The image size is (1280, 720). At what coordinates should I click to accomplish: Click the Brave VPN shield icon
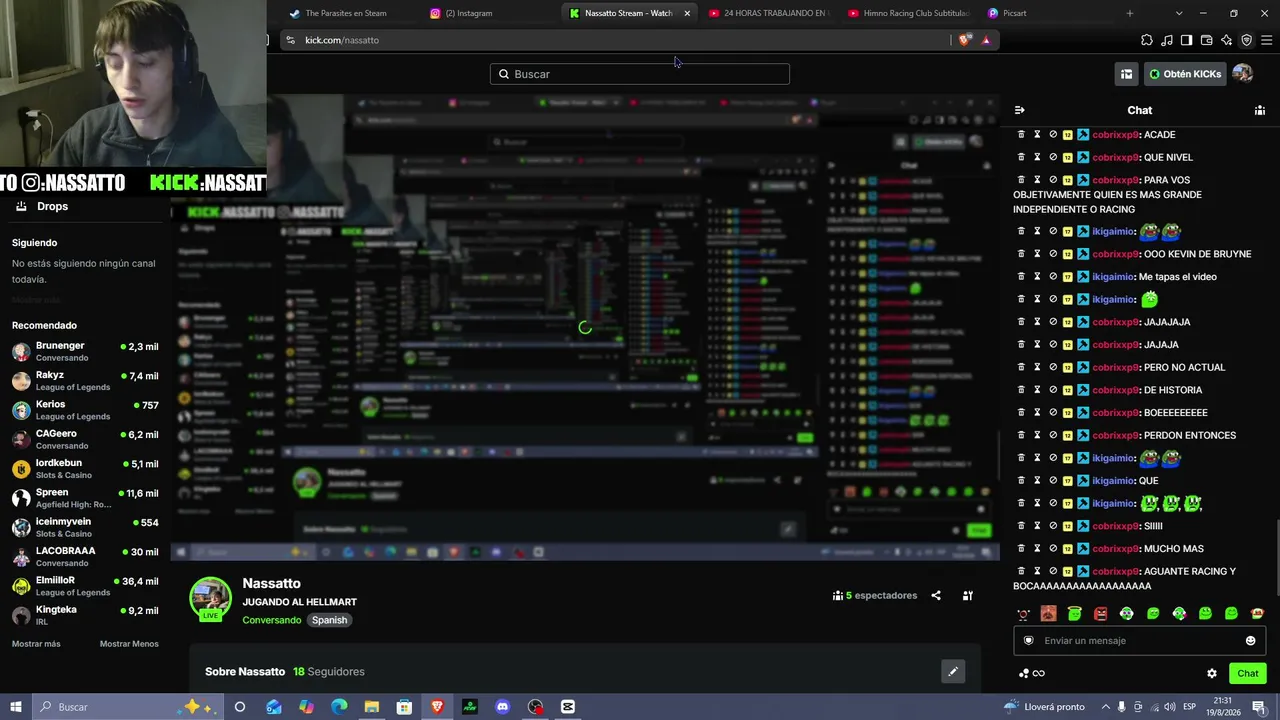click(x=1246, y=40)
